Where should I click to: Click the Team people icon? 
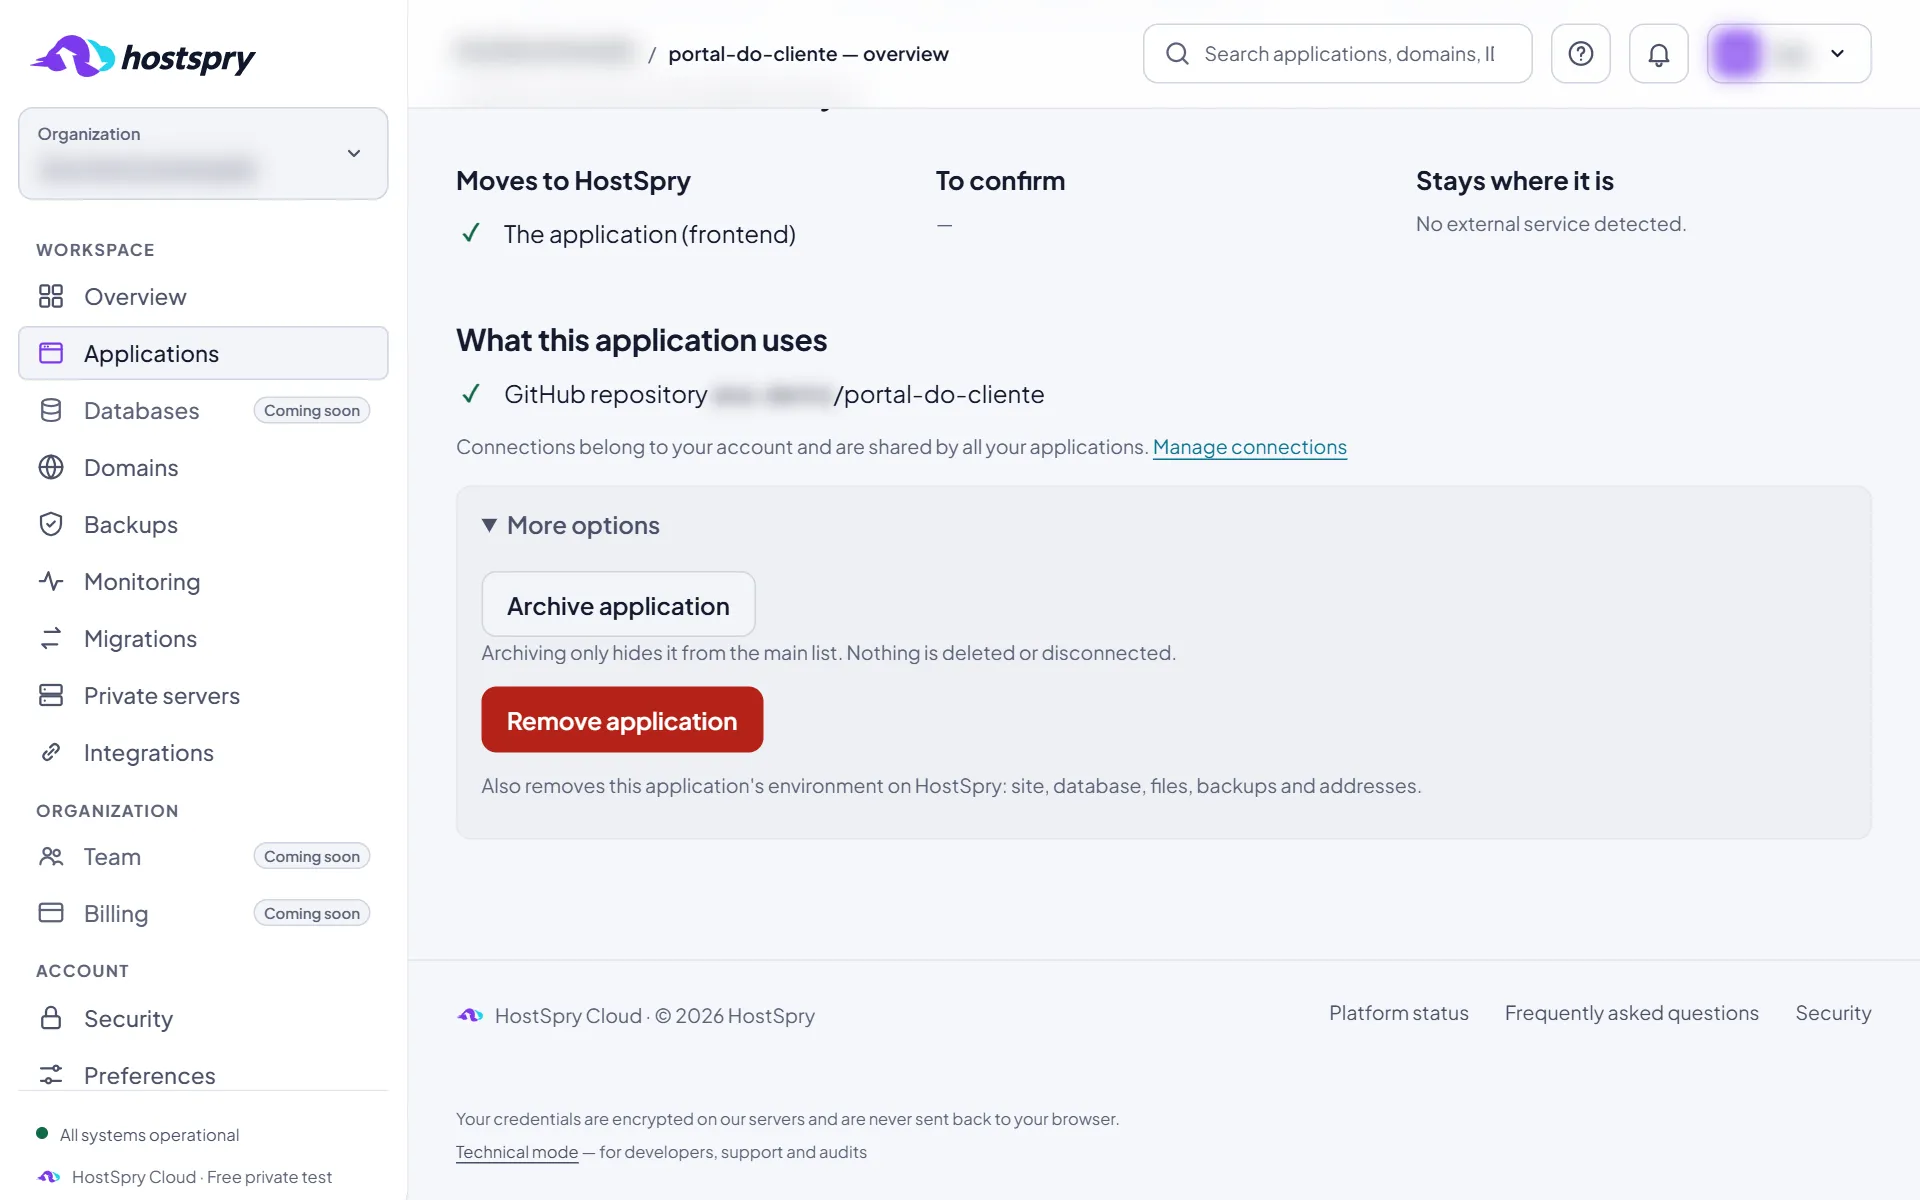51,856
